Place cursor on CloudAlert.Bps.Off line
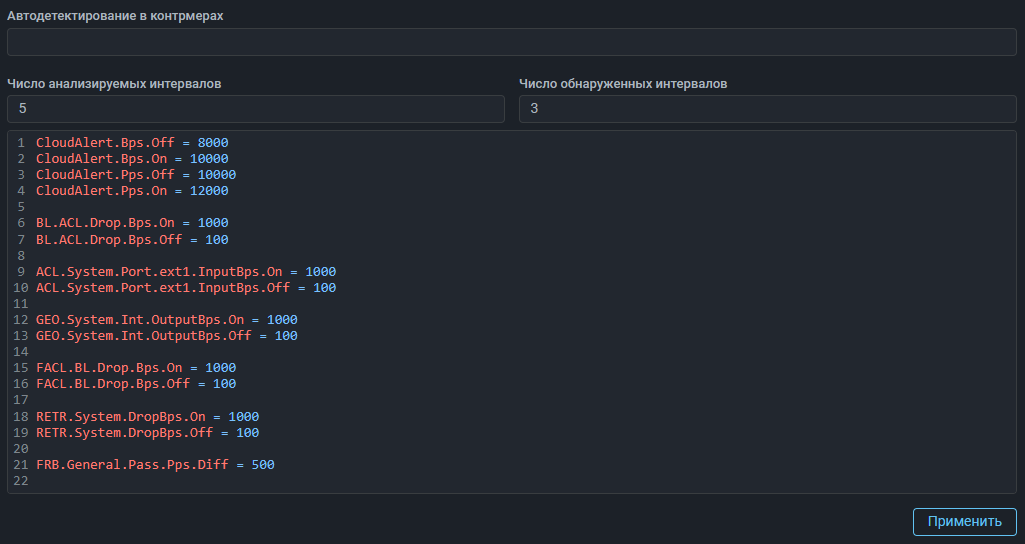1025x544 pixels. [105, 143]
